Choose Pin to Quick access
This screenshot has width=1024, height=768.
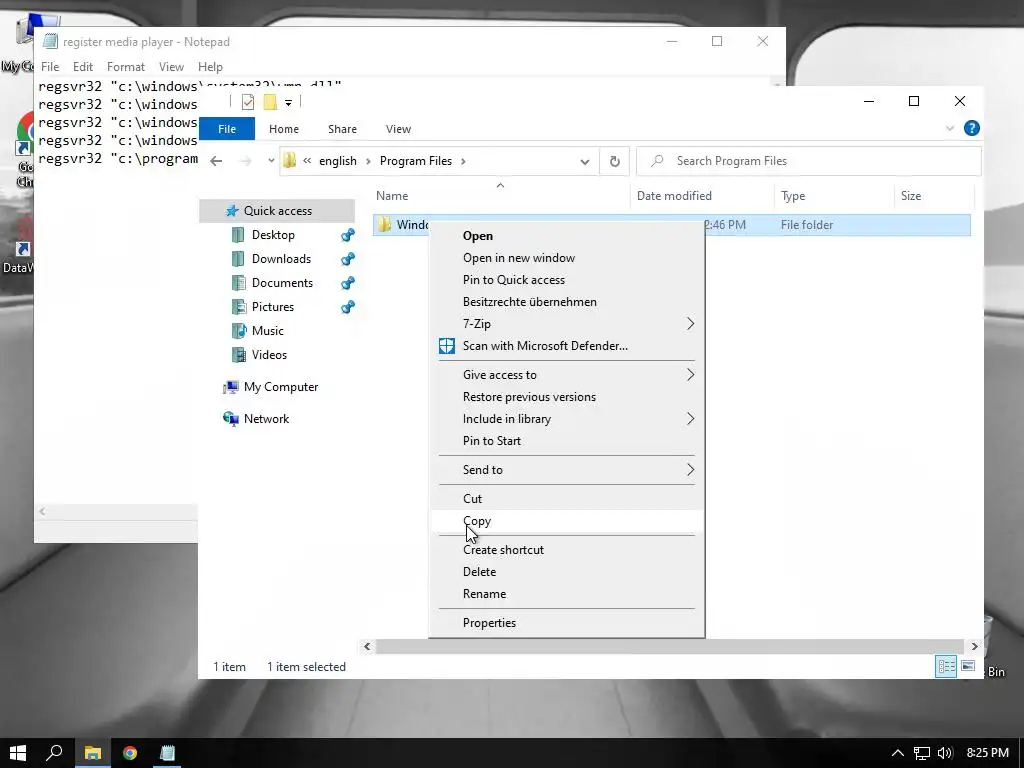click(566, 280)
